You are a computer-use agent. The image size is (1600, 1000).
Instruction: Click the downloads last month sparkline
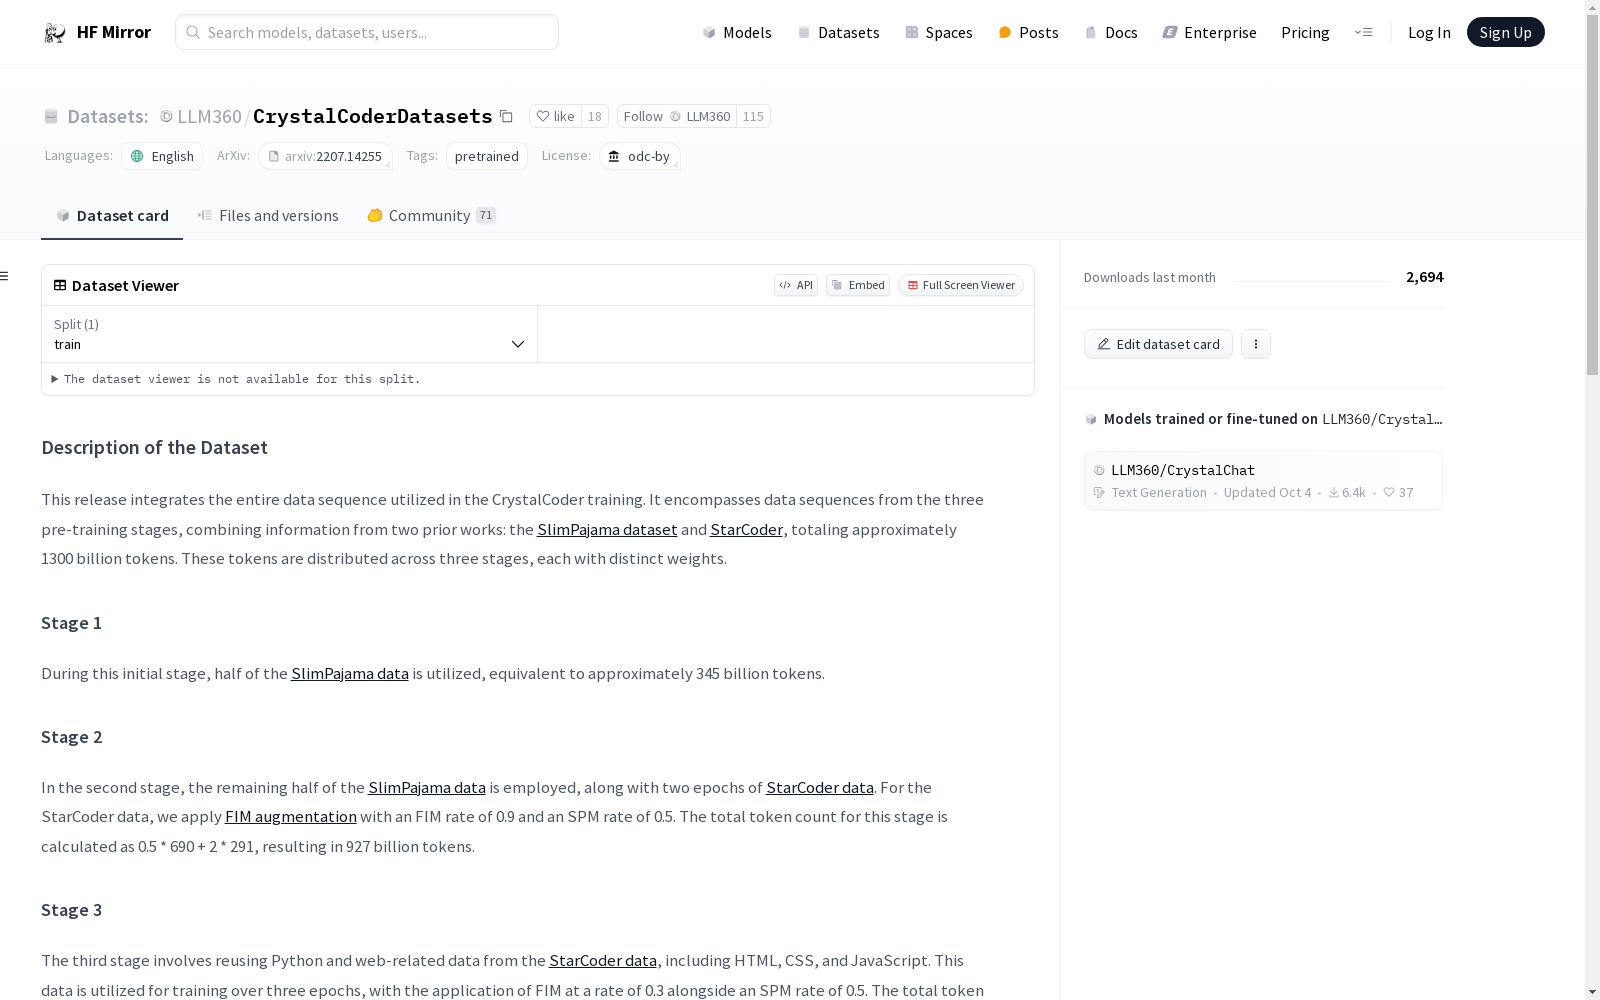pos(1311,279)
